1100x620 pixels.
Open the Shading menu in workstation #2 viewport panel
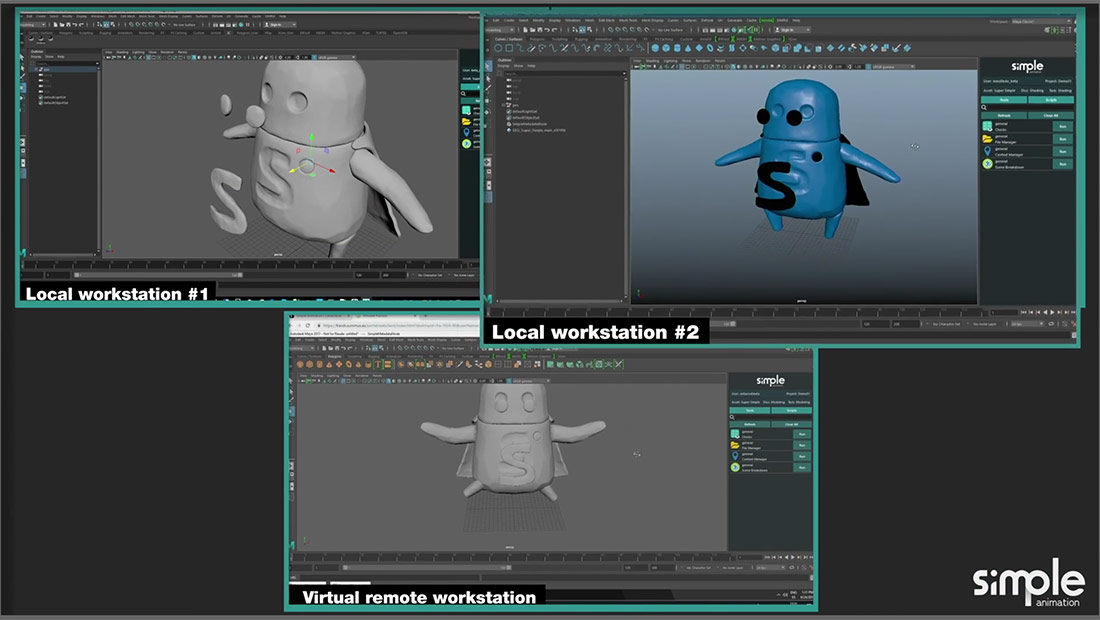tap(653, 61)
